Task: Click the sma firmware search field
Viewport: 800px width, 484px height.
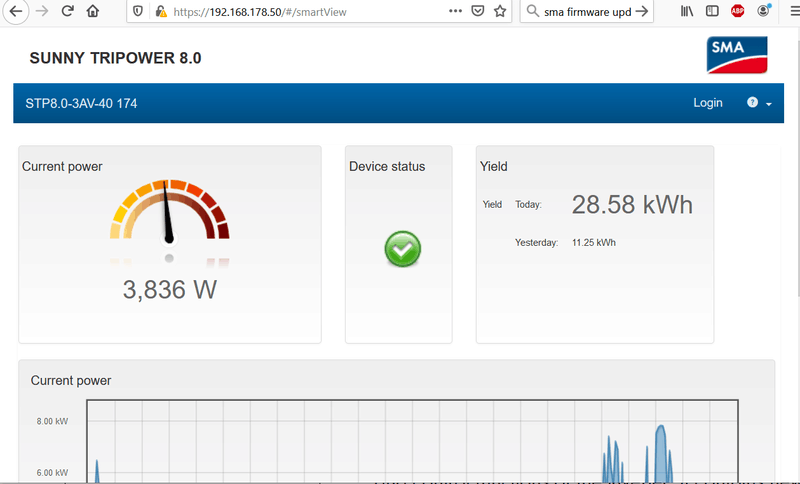Action: (x=587, y=12)
